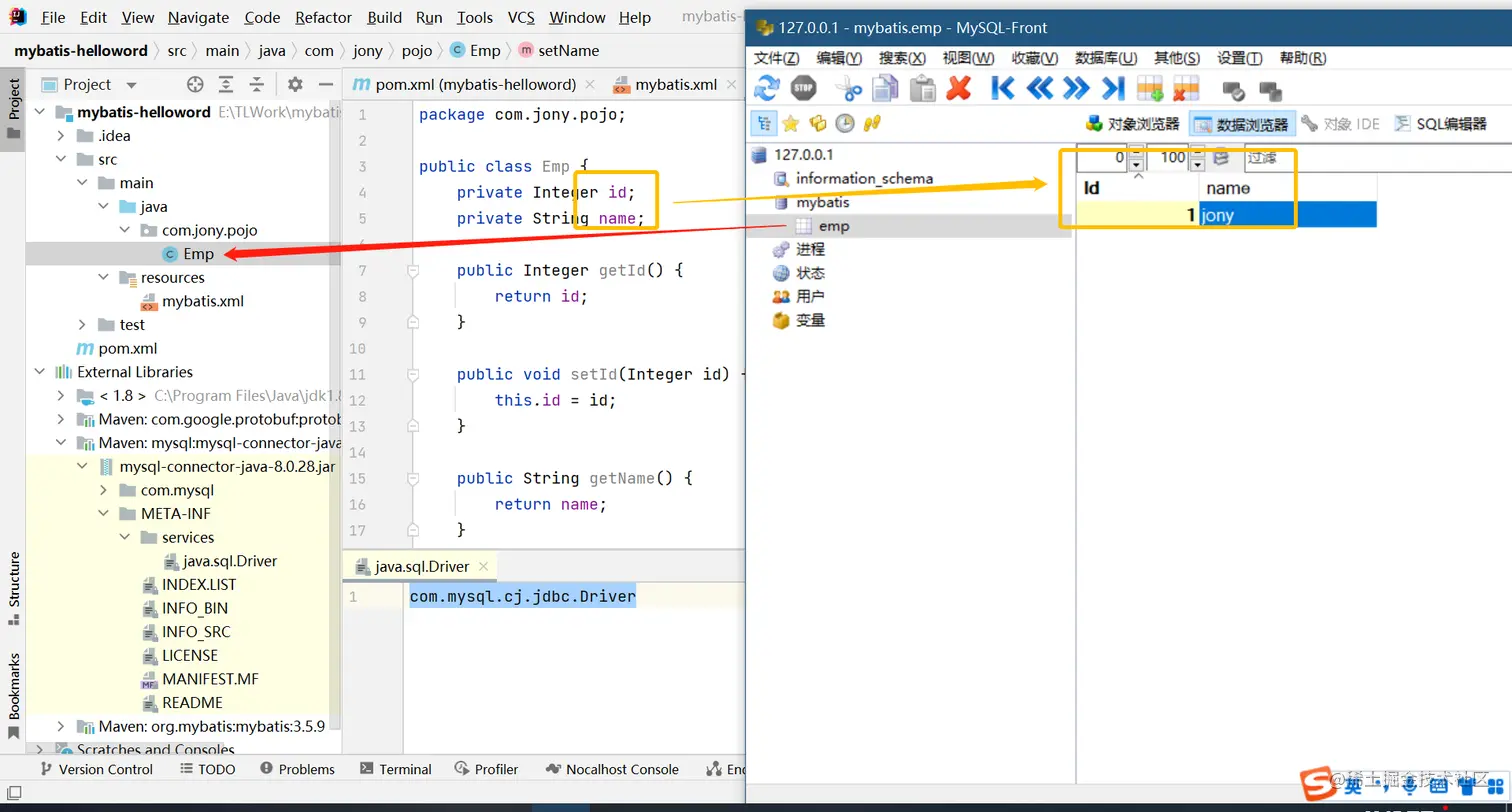Open the Bookmarks side tool window
1512x812 pixels.
[14, 695]
